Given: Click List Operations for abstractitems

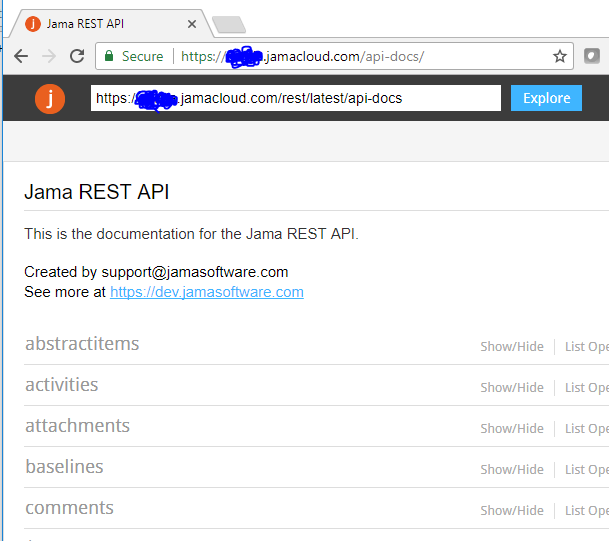Looking at the screenshot, I should coord(587,346).
